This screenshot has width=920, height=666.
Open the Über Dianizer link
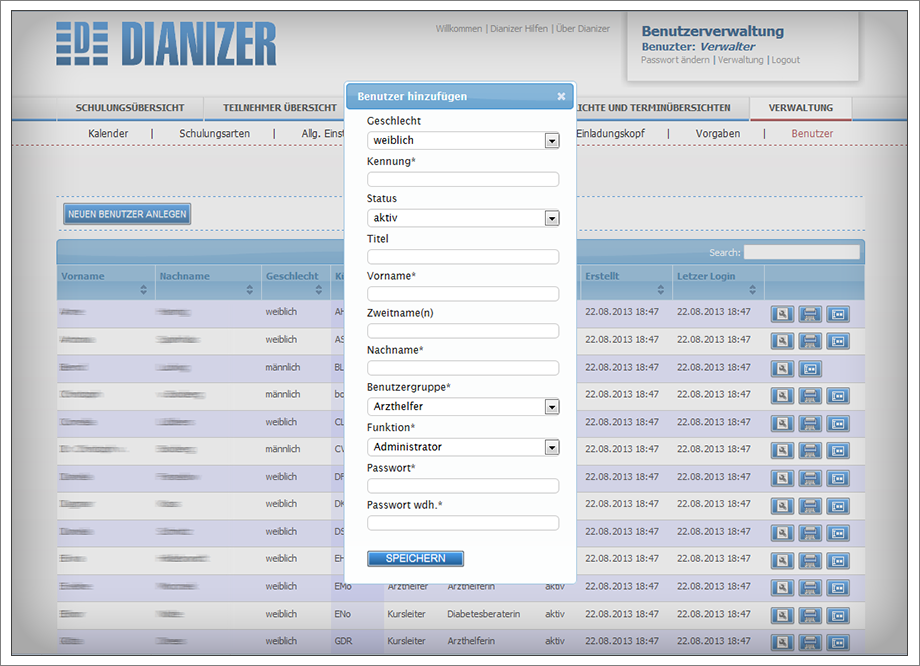pyautogui.click(x=583, y=28)
